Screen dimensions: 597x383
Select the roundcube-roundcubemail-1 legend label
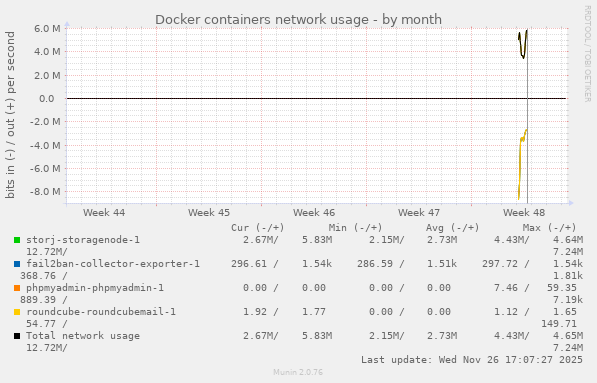101,311
